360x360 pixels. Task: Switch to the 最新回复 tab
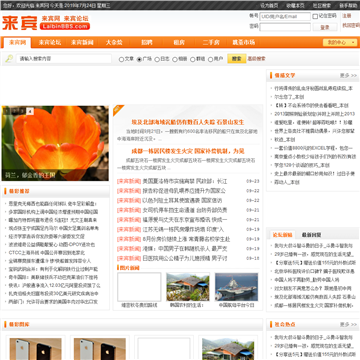(312, 235)
